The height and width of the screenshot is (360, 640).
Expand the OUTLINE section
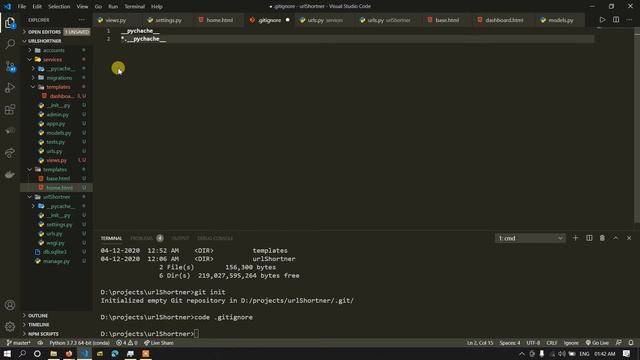[38, 316]
